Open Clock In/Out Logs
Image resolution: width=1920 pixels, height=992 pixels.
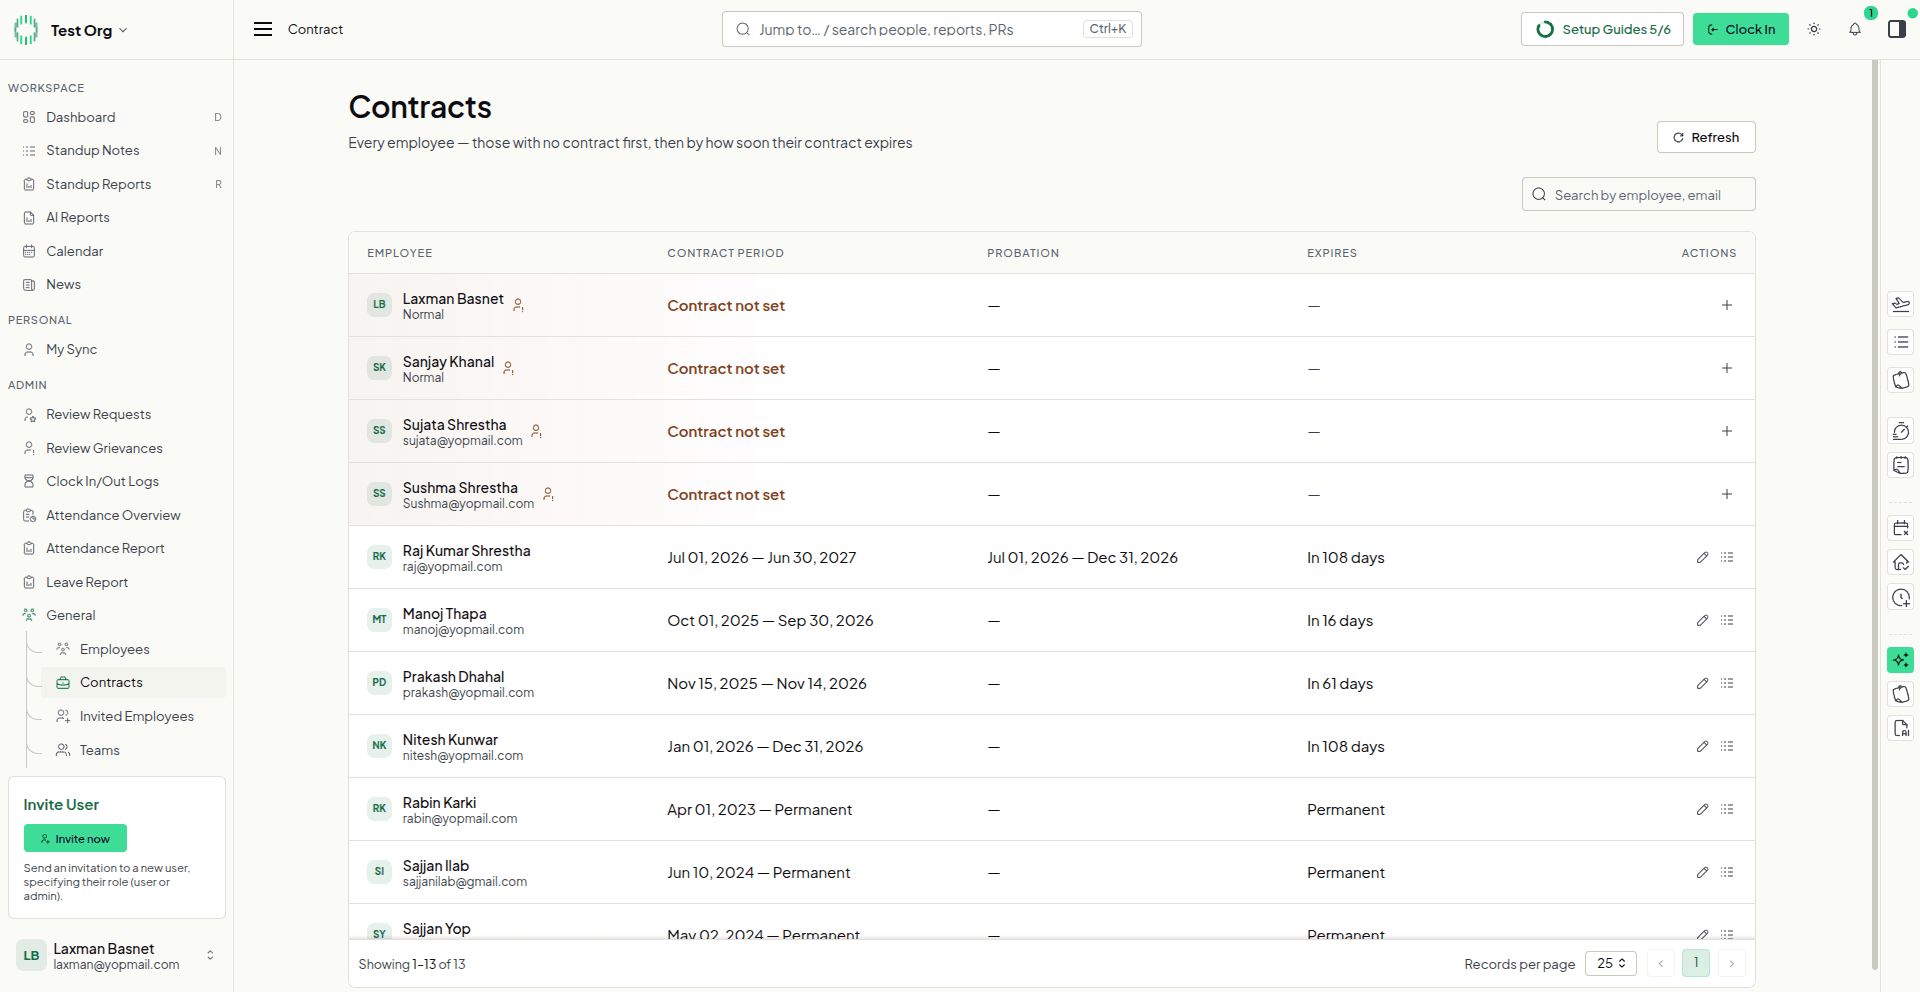tap(117, 481)
